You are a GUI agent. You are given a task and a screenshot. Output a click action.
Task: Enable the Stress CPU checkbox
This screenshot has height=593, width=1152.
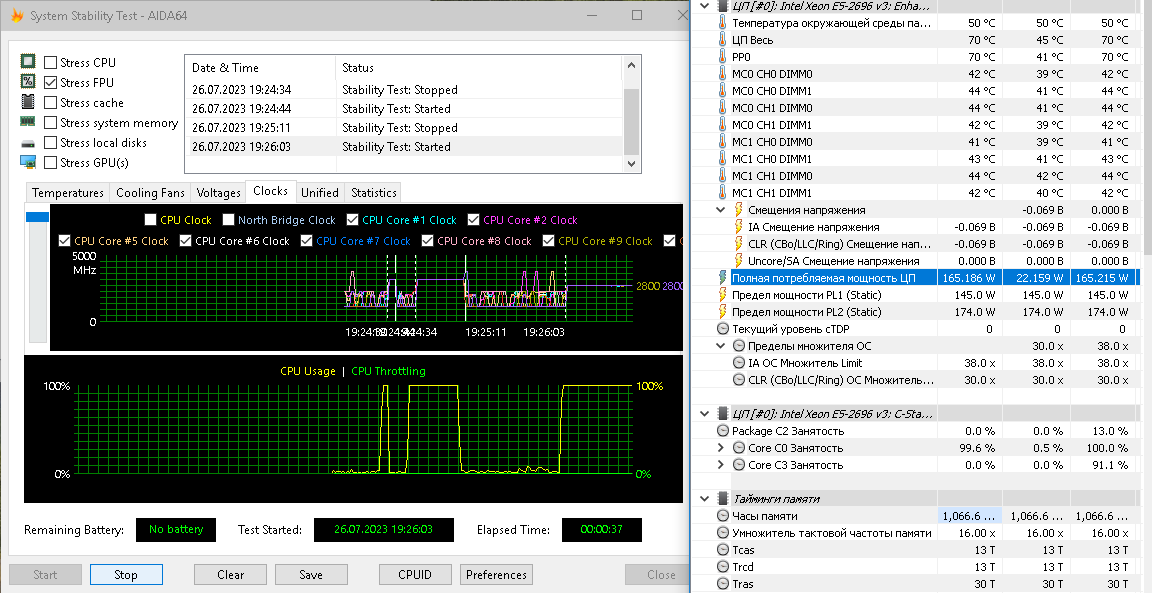(x=51, y=63)
